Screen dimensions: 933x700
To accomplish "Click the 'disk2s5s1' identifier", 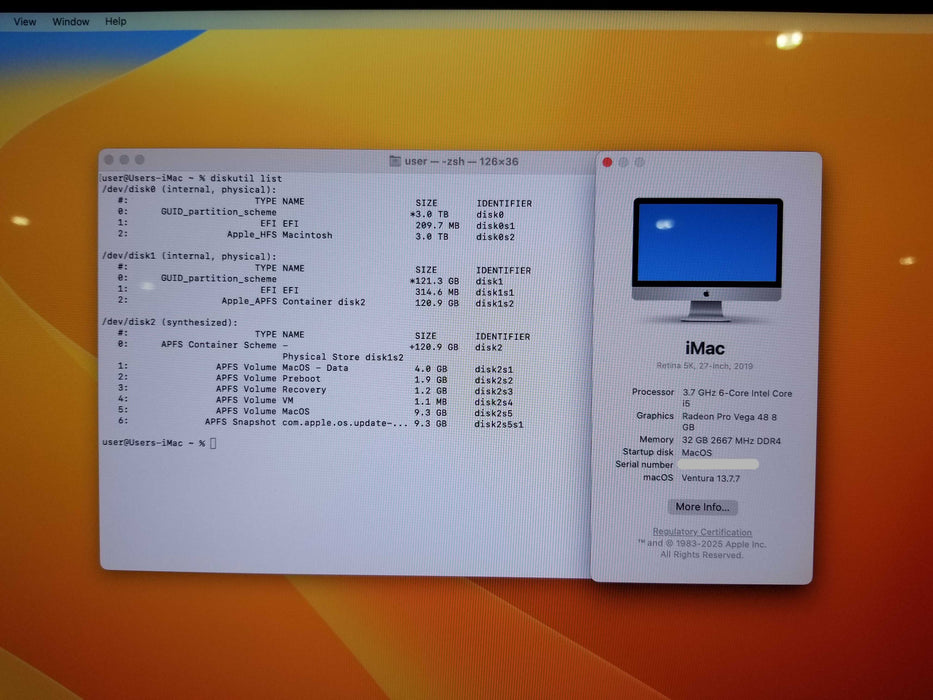I will pyautogui.click(x=499, y=424).
